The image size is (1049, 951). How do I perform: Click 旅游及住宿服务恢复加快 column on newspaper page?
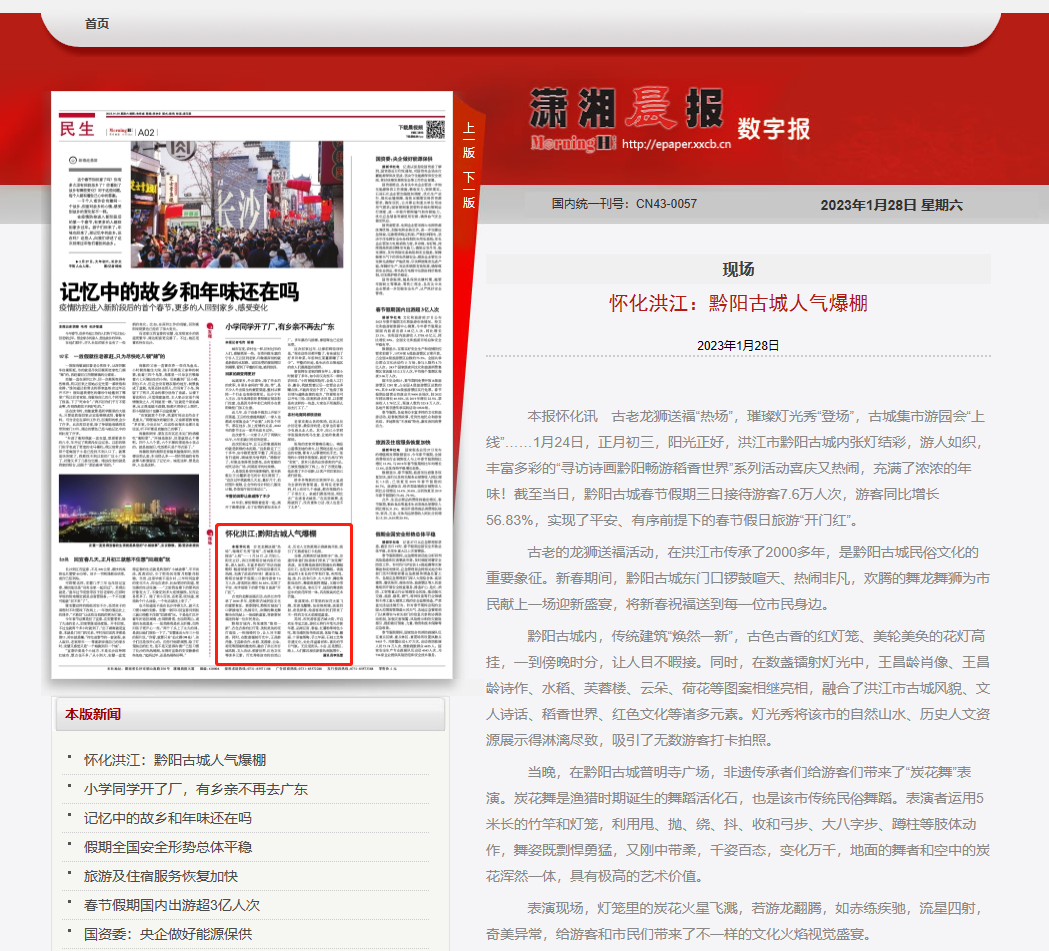(408, 479)
